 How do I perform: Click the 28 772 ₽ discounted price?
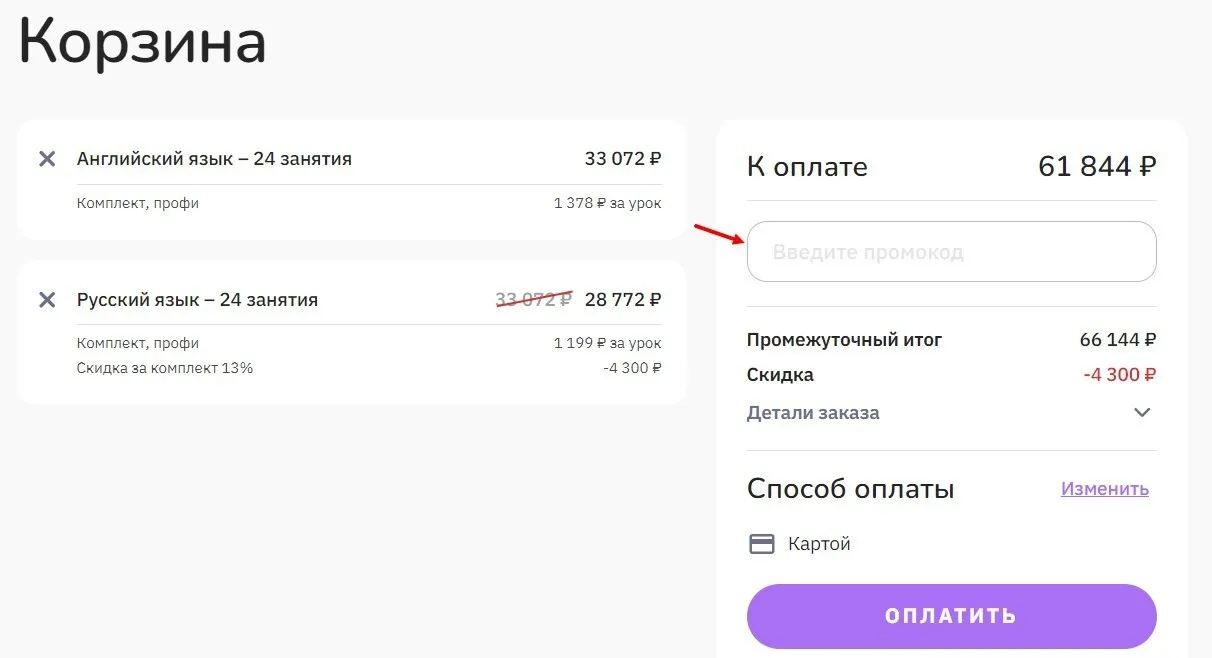(623, 299)
